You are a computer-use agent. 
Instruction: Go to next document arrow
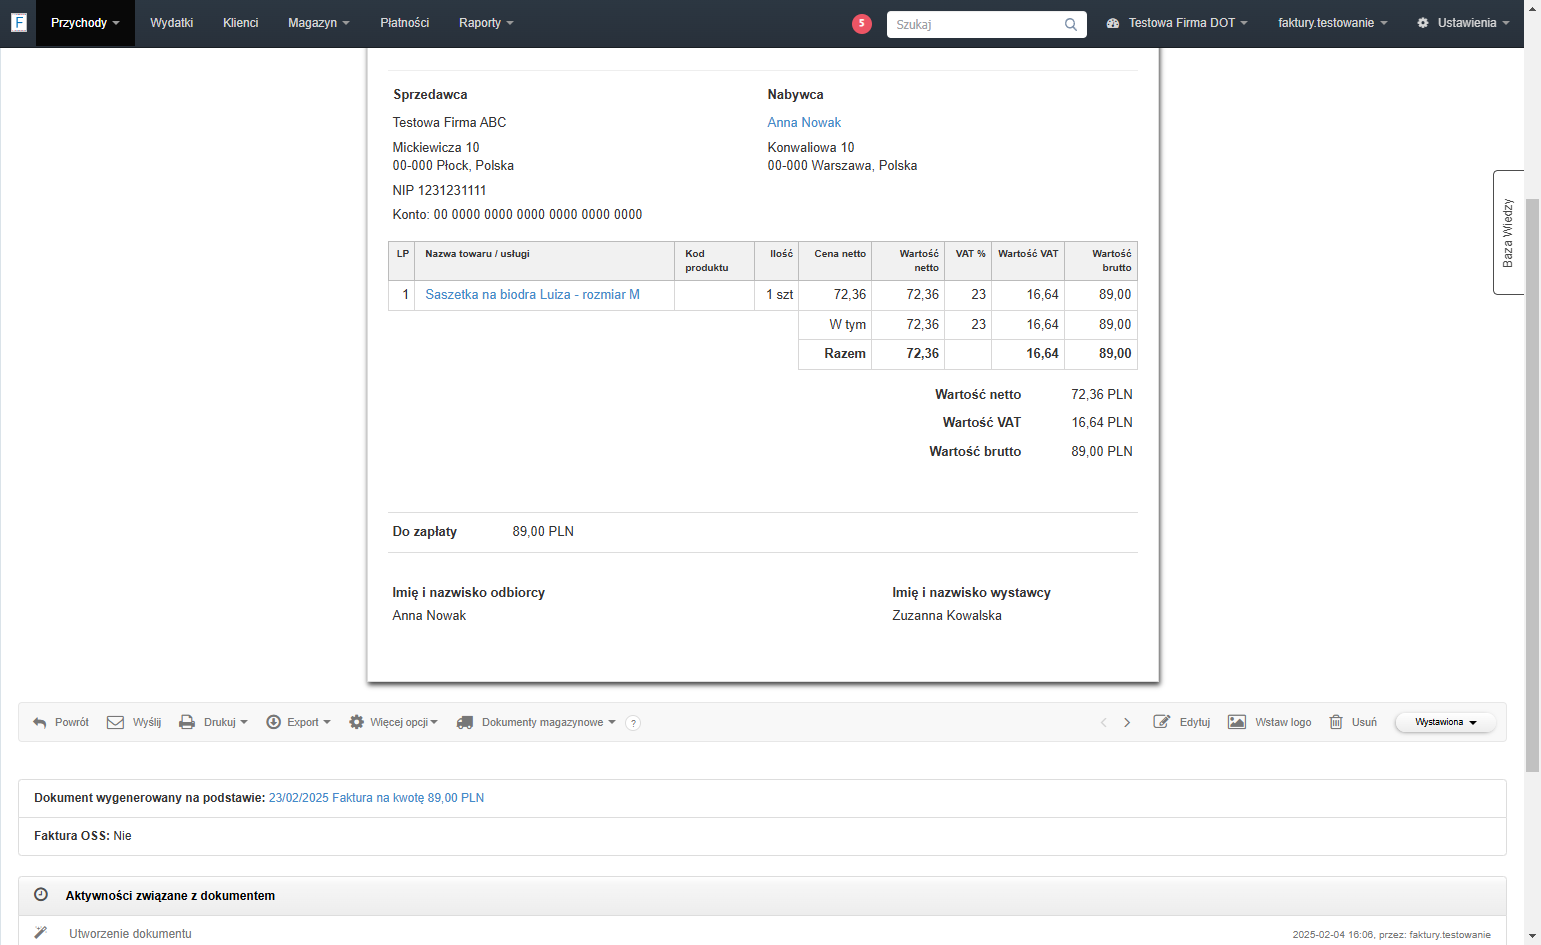click(x=1127, y=722)
